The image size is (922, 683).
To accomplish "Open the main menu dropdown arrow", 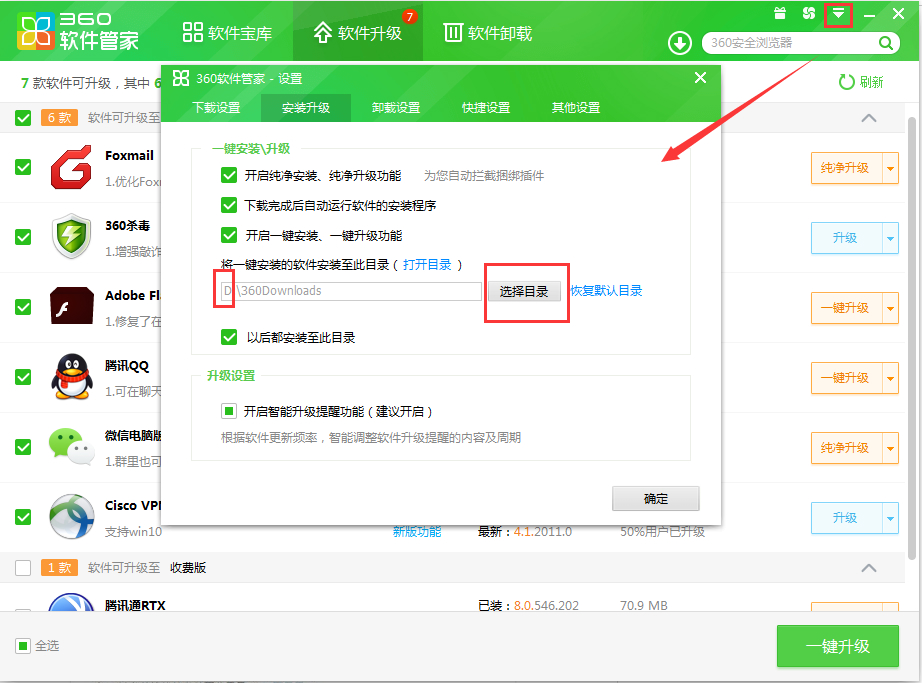I will pyautogui.click(x=838, y=15).
